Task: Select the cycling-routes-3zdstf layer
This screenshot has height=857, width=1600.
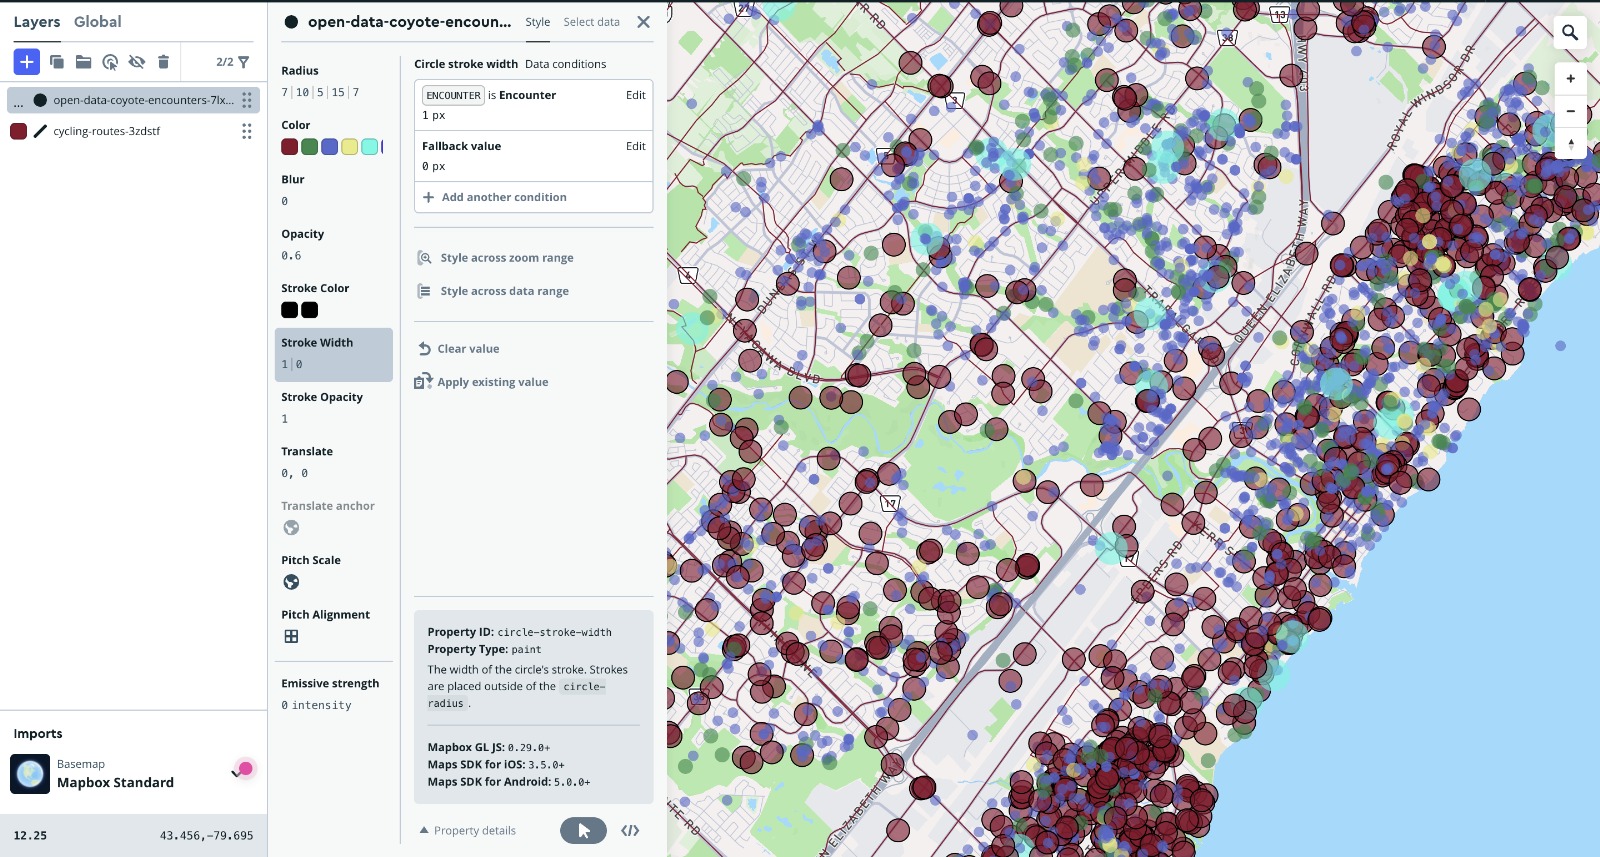Action: click(x=107, y=131)
